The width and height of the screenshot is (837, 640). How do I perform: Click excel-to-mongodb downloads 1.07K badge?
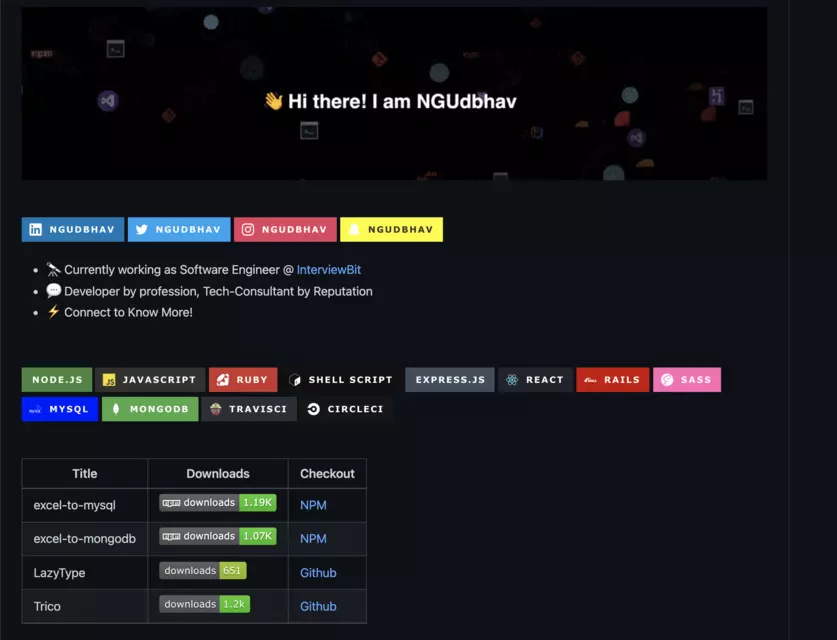pos(218,536)
